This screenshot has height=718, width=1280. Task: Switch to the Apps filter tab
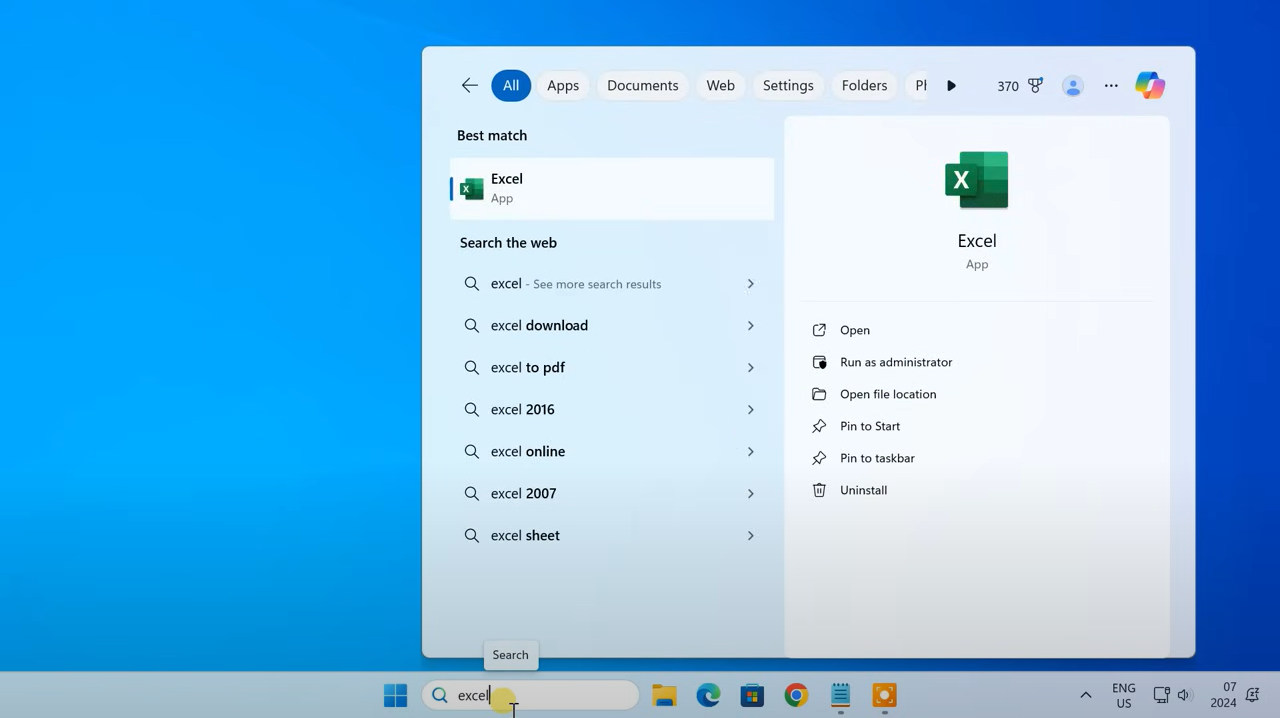tap(563, 86)
